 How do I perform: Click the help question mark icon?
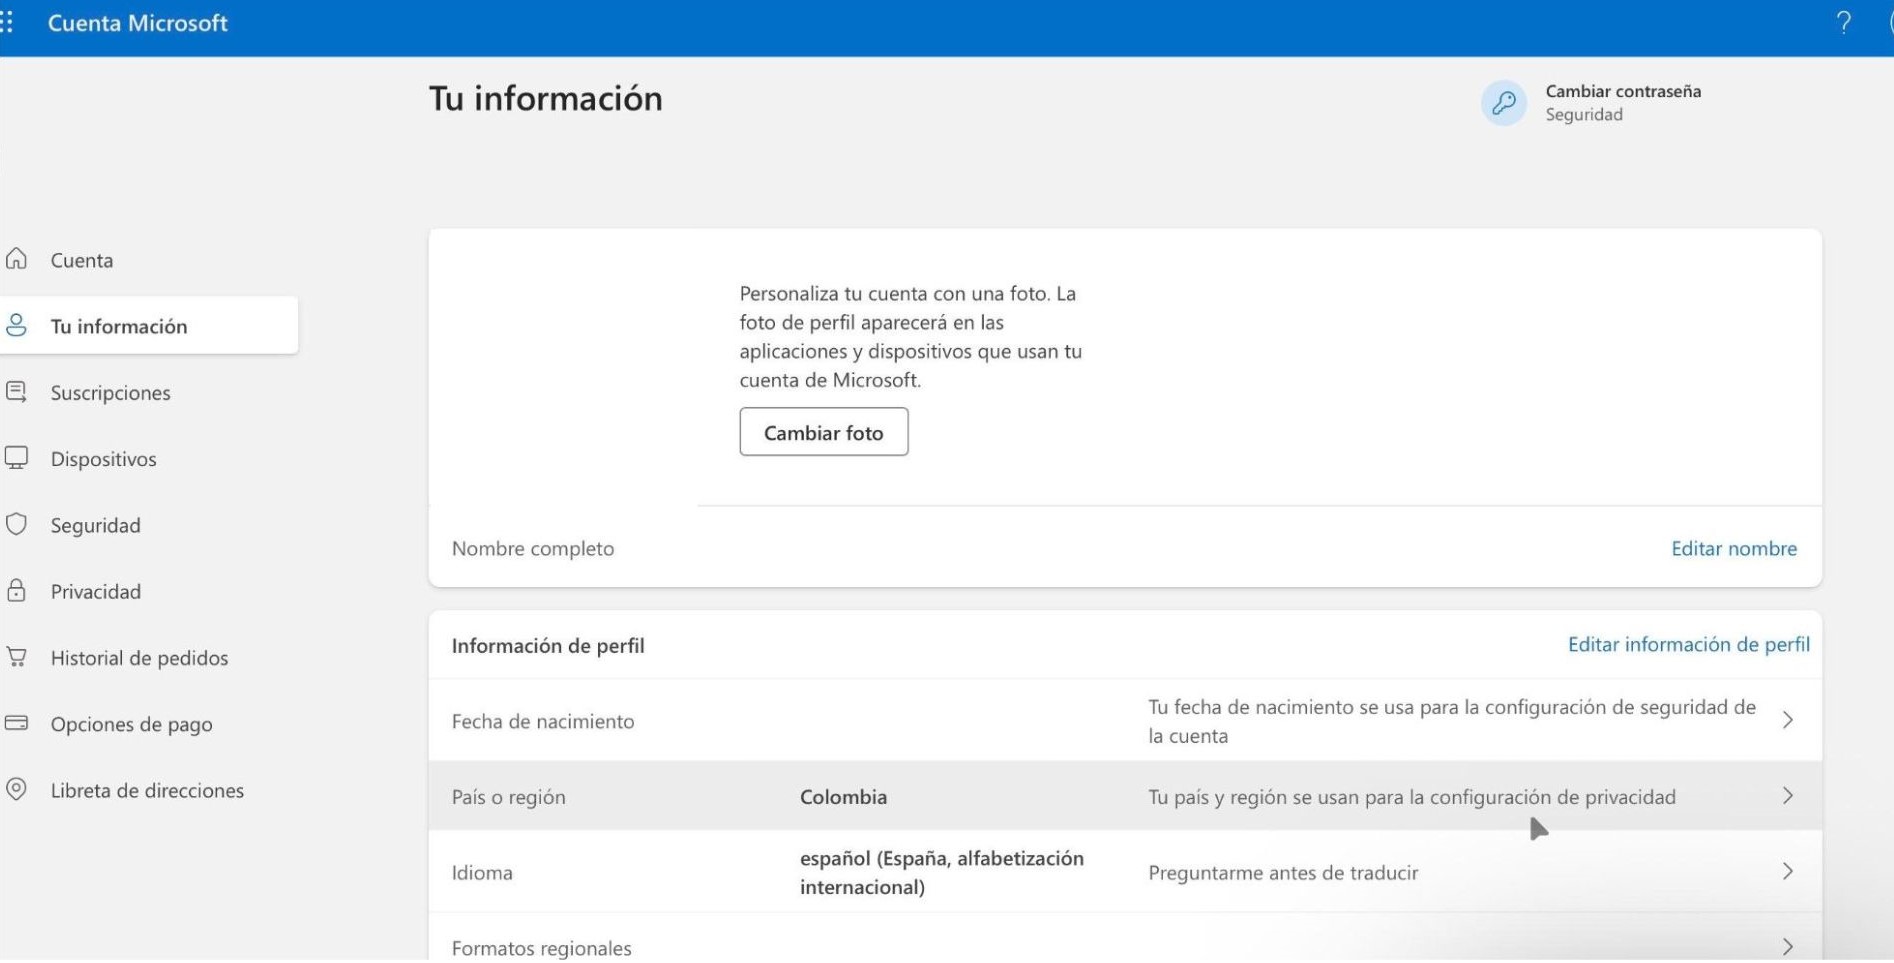pos(1843,23)
